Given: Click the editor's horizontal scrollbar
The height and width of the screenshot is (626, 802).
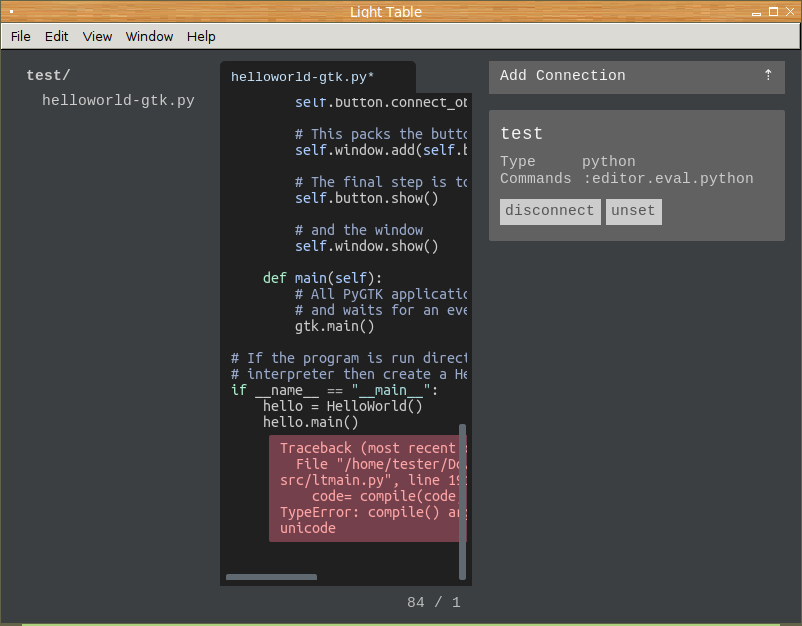Looking at the screenshot, I should click(271, 577).
